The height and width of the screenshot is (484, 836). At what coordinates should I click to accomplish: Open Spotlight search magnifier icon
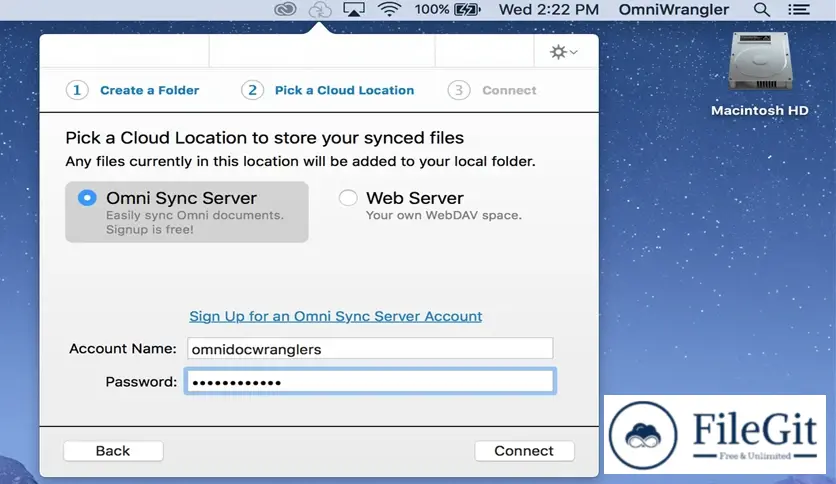point(762,10)
